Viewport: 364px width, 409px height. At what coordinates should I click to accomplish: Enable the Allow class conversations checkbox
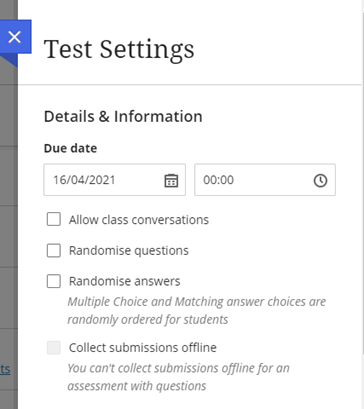click(54, 220)
